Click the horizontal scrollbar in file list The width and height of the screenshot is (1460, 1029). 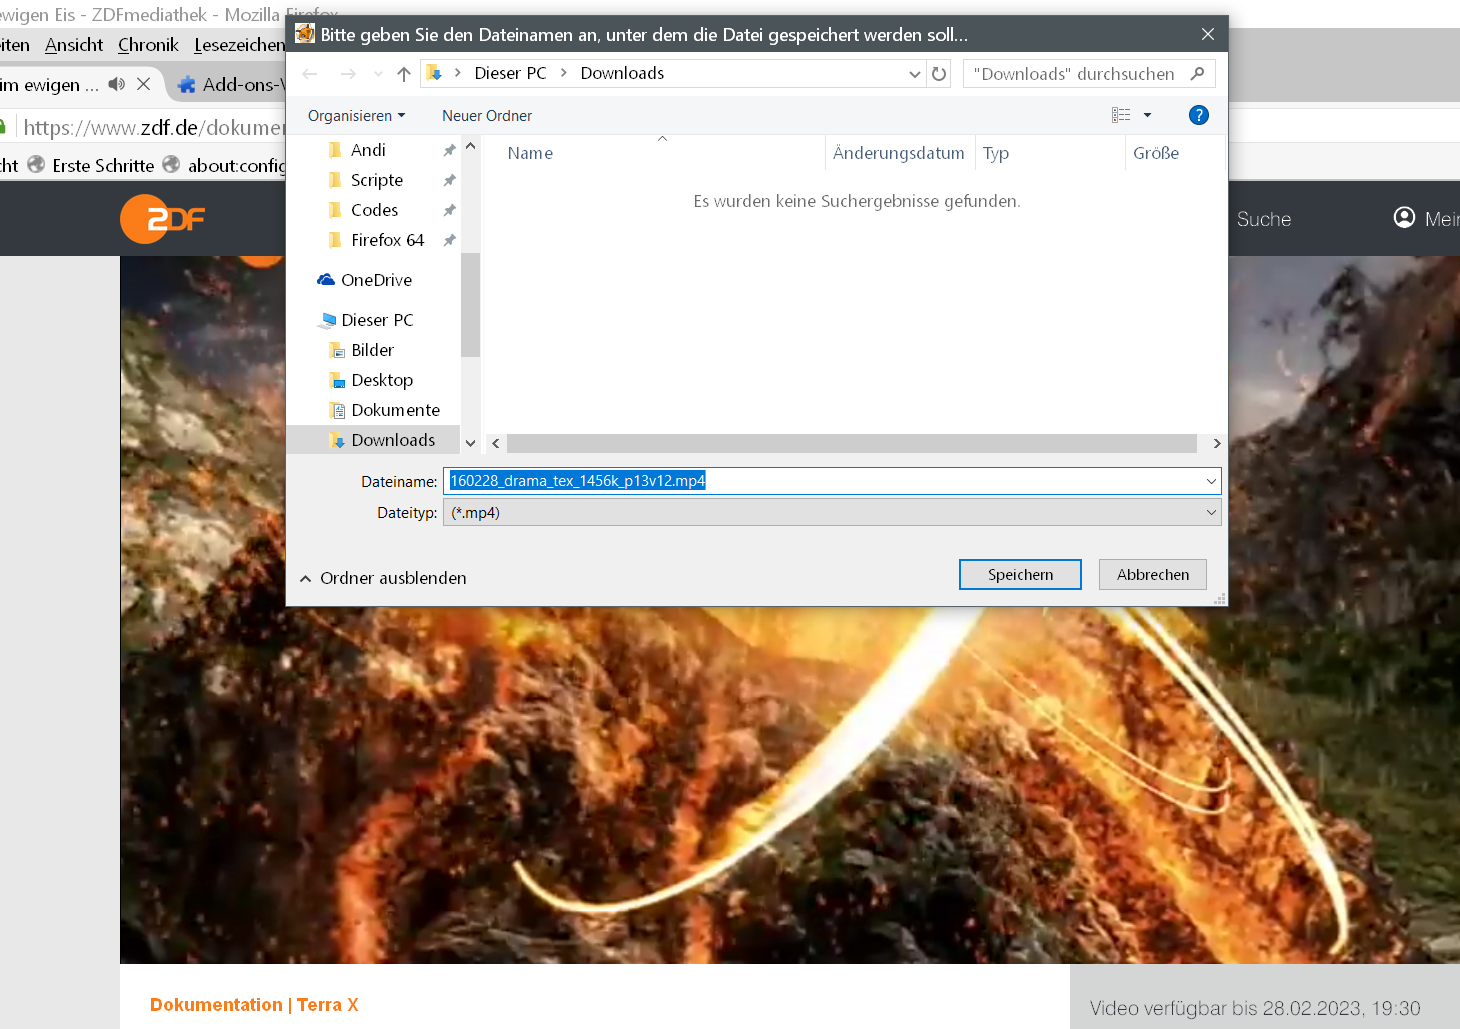tap(851, 443)
